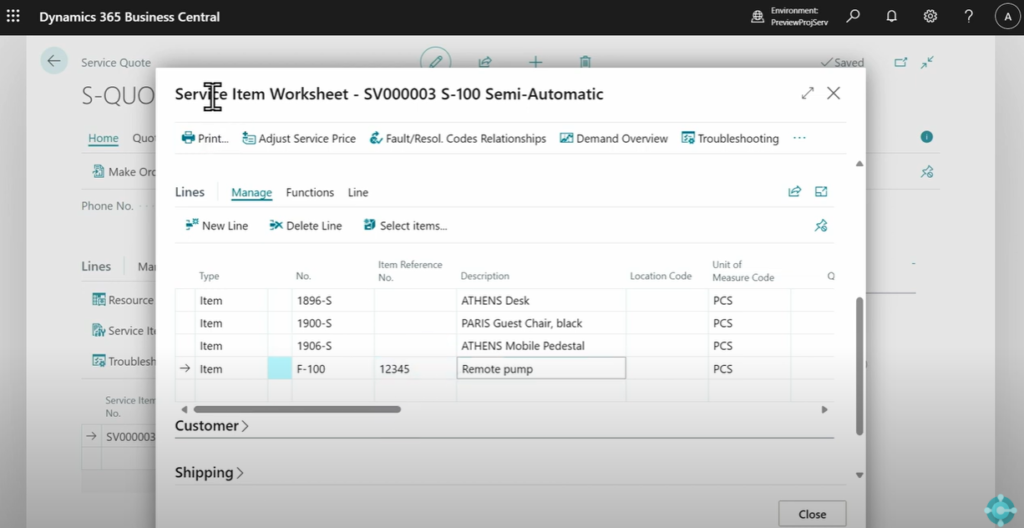Click Make Order on Service Quote page
1024x528 pixels.
(x=124, y=172)
